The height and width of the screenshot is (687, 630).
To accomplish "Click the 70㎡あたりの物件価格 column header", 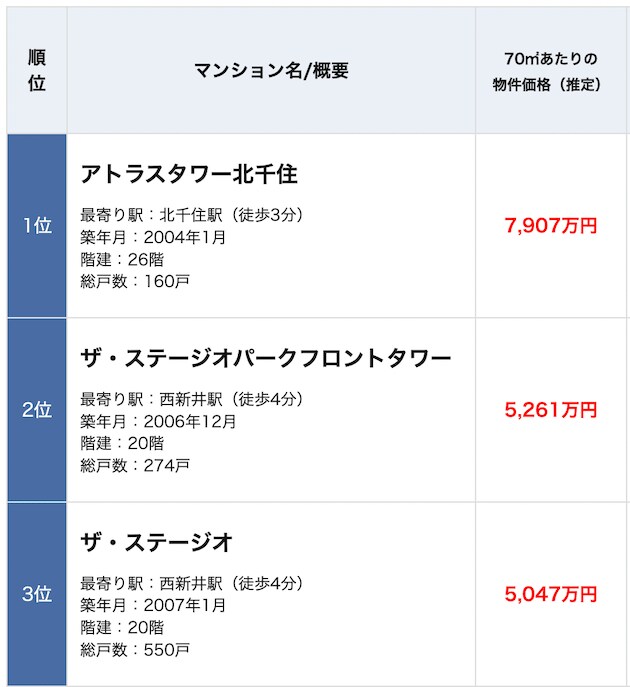I will [x=551, y=70].
